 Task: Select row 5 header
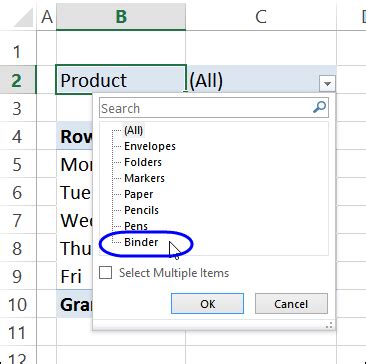(17, 164)
